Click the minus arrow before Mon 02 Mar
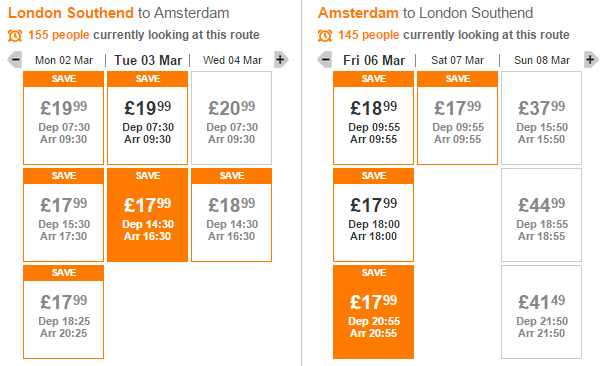This screenshot has width=605, height=366. (x=15, y=60)
